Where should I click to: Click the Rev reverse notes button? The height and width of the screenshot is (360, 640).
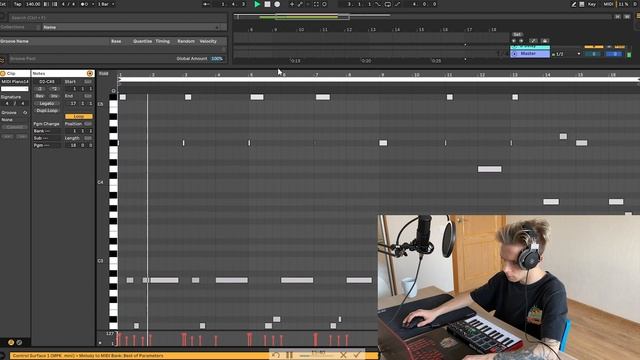[x=40, y=96]
